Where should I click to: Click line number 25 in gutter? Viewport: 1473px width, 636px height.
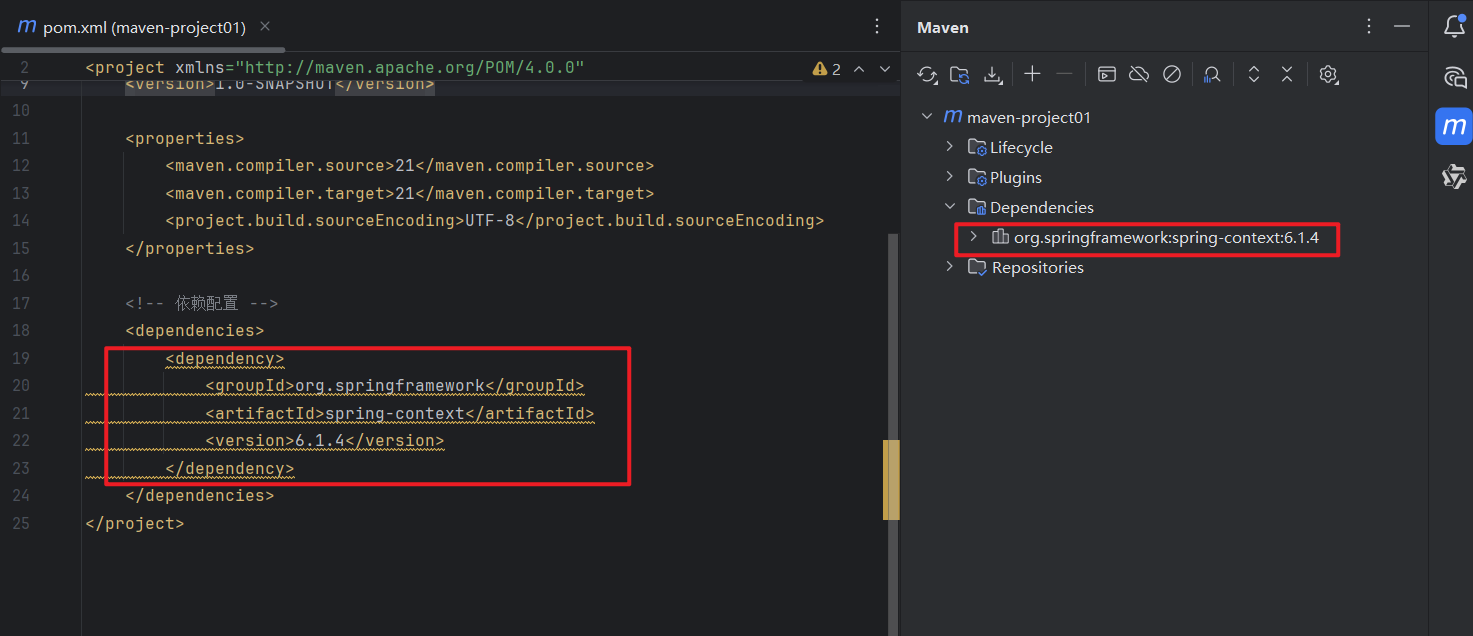[21, 523]
